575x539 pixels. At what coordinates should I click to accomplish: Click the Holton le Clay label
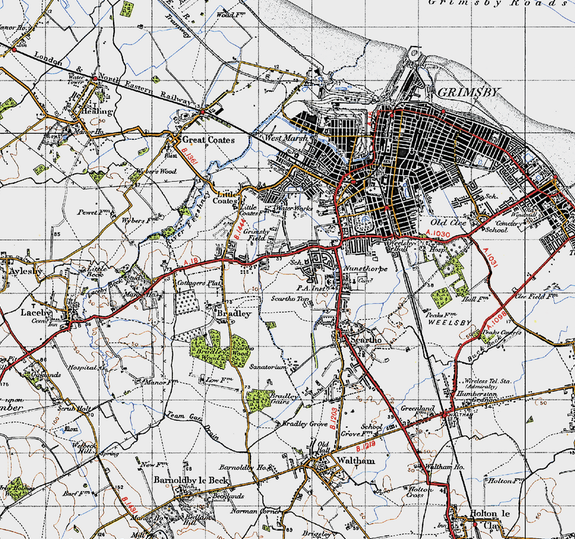(490, 518)
